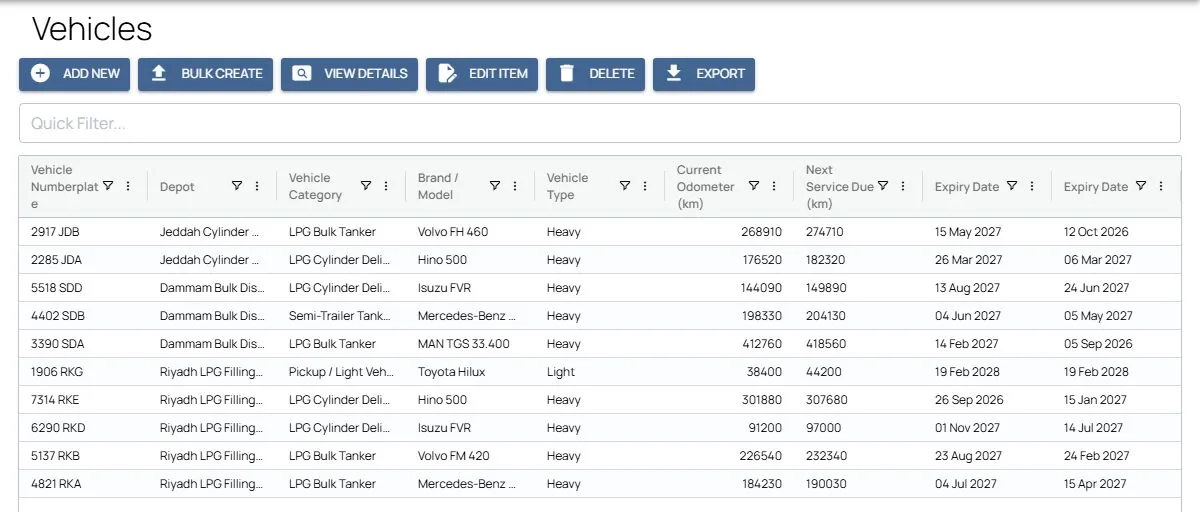Sort by Next Service Due (km) header label

tap(838, 186)
